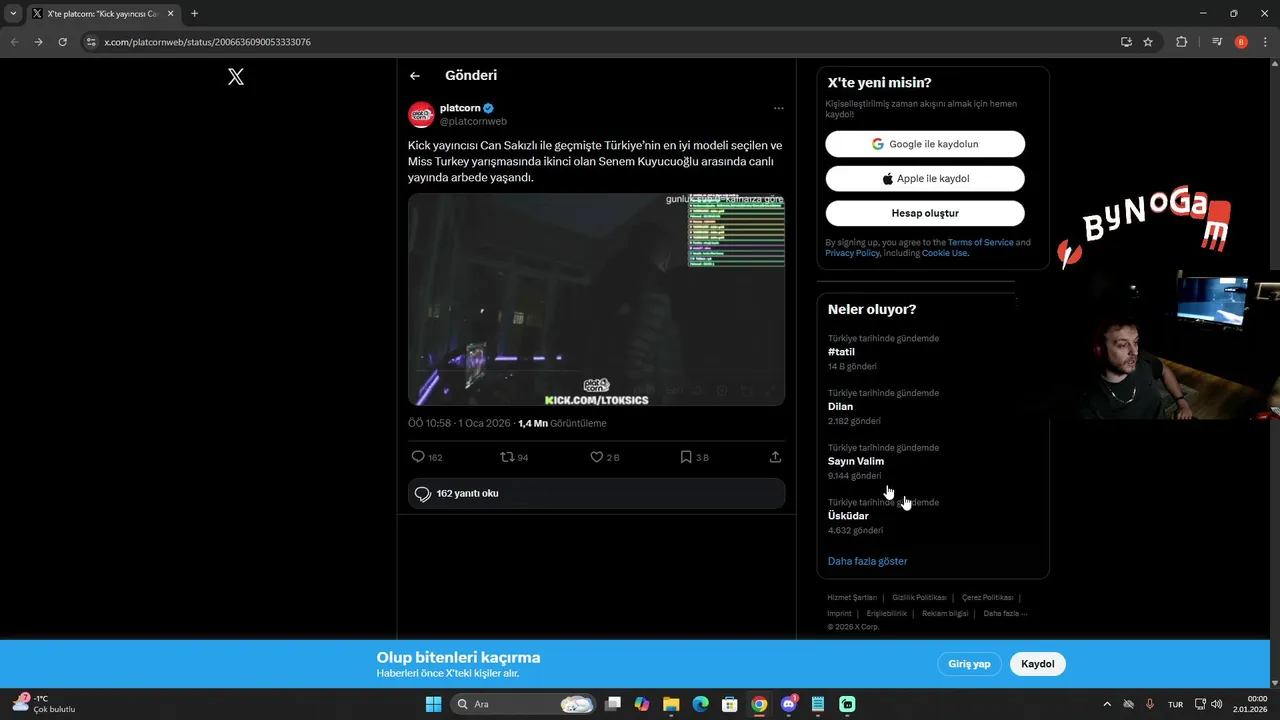The image size is (1280, 720).
Task: Click Apple ile kaydol button
Action: point(925,179)
